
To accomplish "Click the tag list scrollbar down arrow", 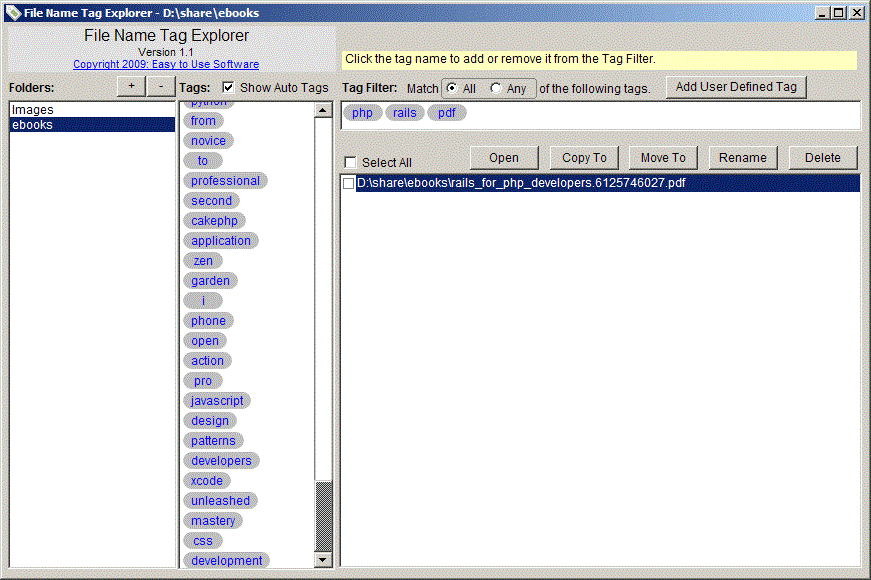I will [324, 561].
